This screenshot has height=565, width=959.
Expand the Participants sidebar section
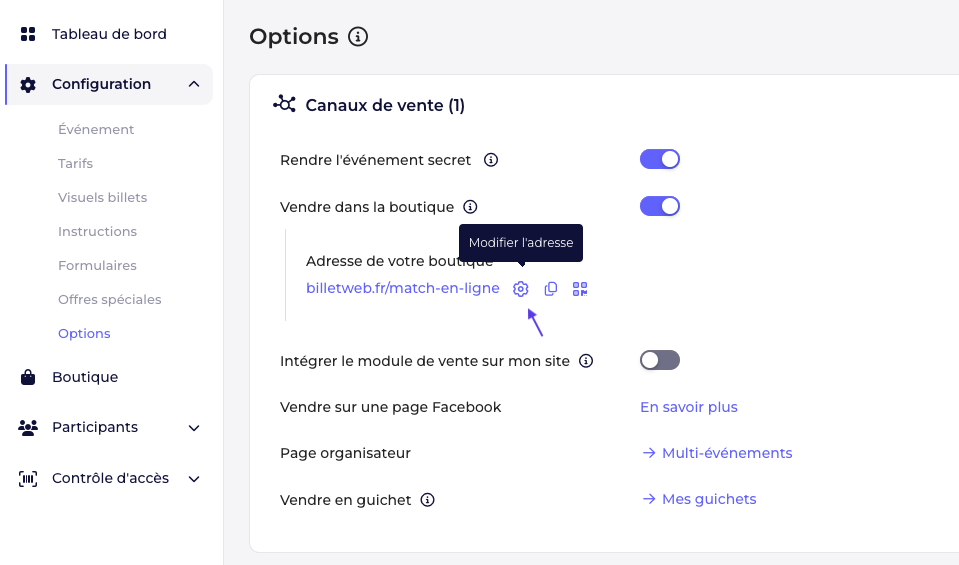(194, 428)
